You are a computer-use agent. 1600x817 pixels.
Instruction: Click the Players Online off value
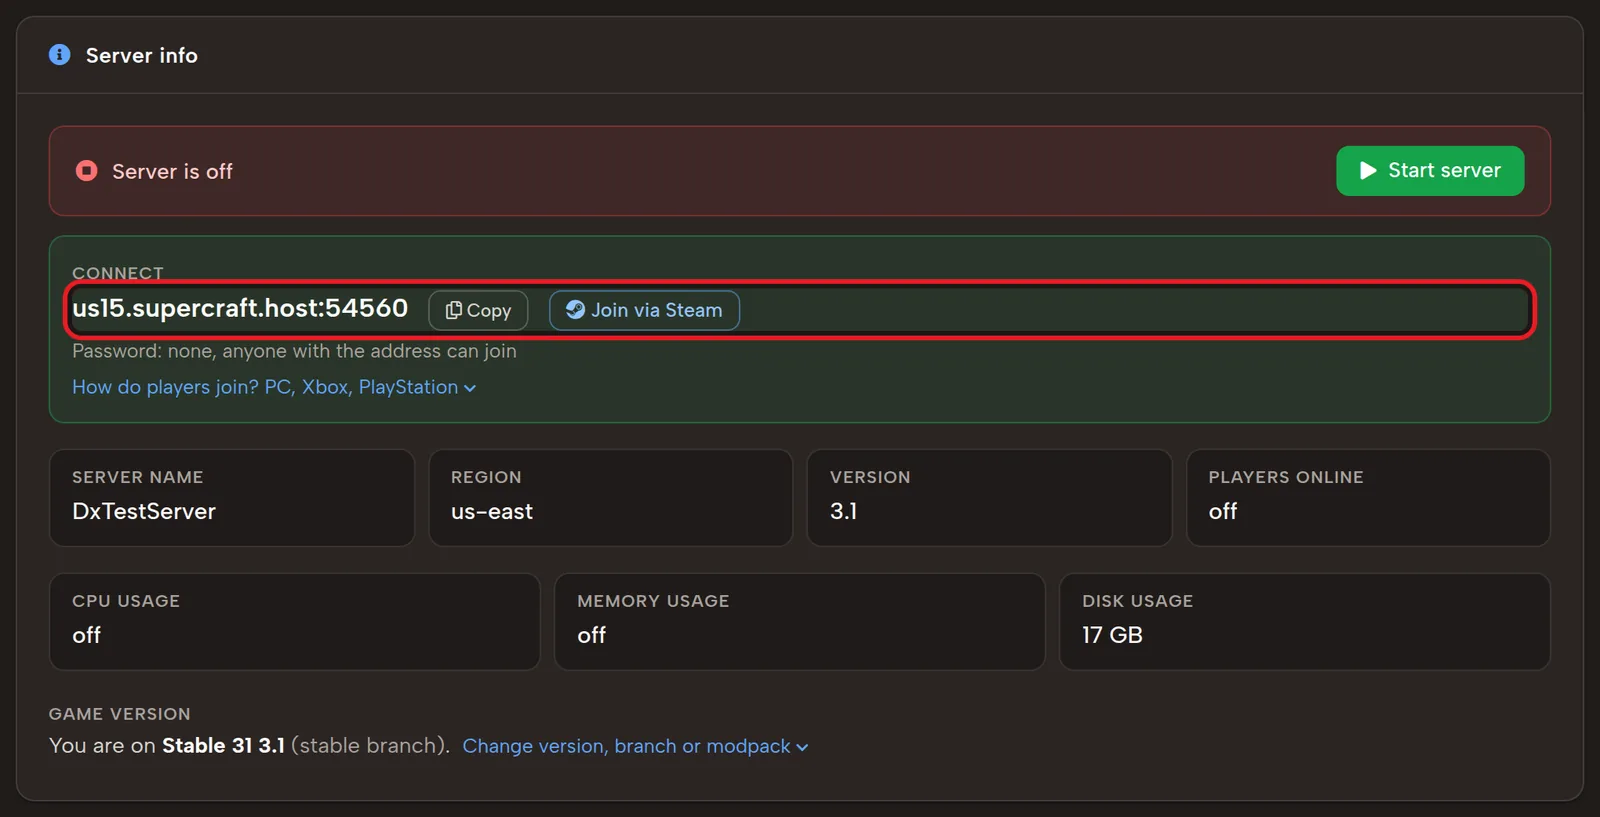pos(1223,511)
